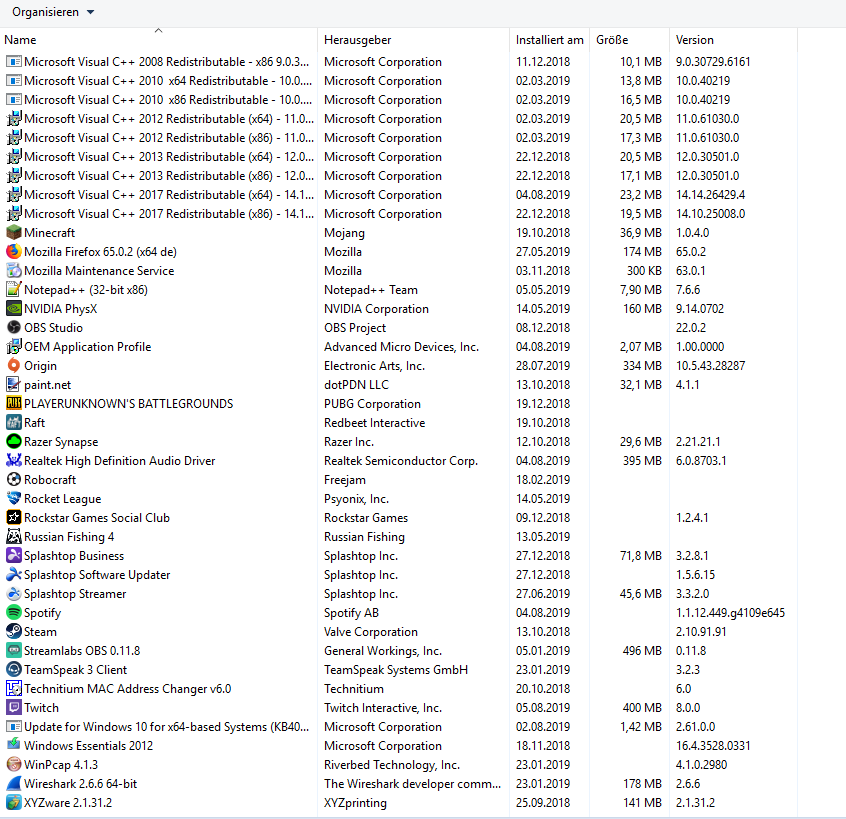Select Visual C++ 2012 Redistributable (x86) entry

pyautogui.click(x=169, y=138)
